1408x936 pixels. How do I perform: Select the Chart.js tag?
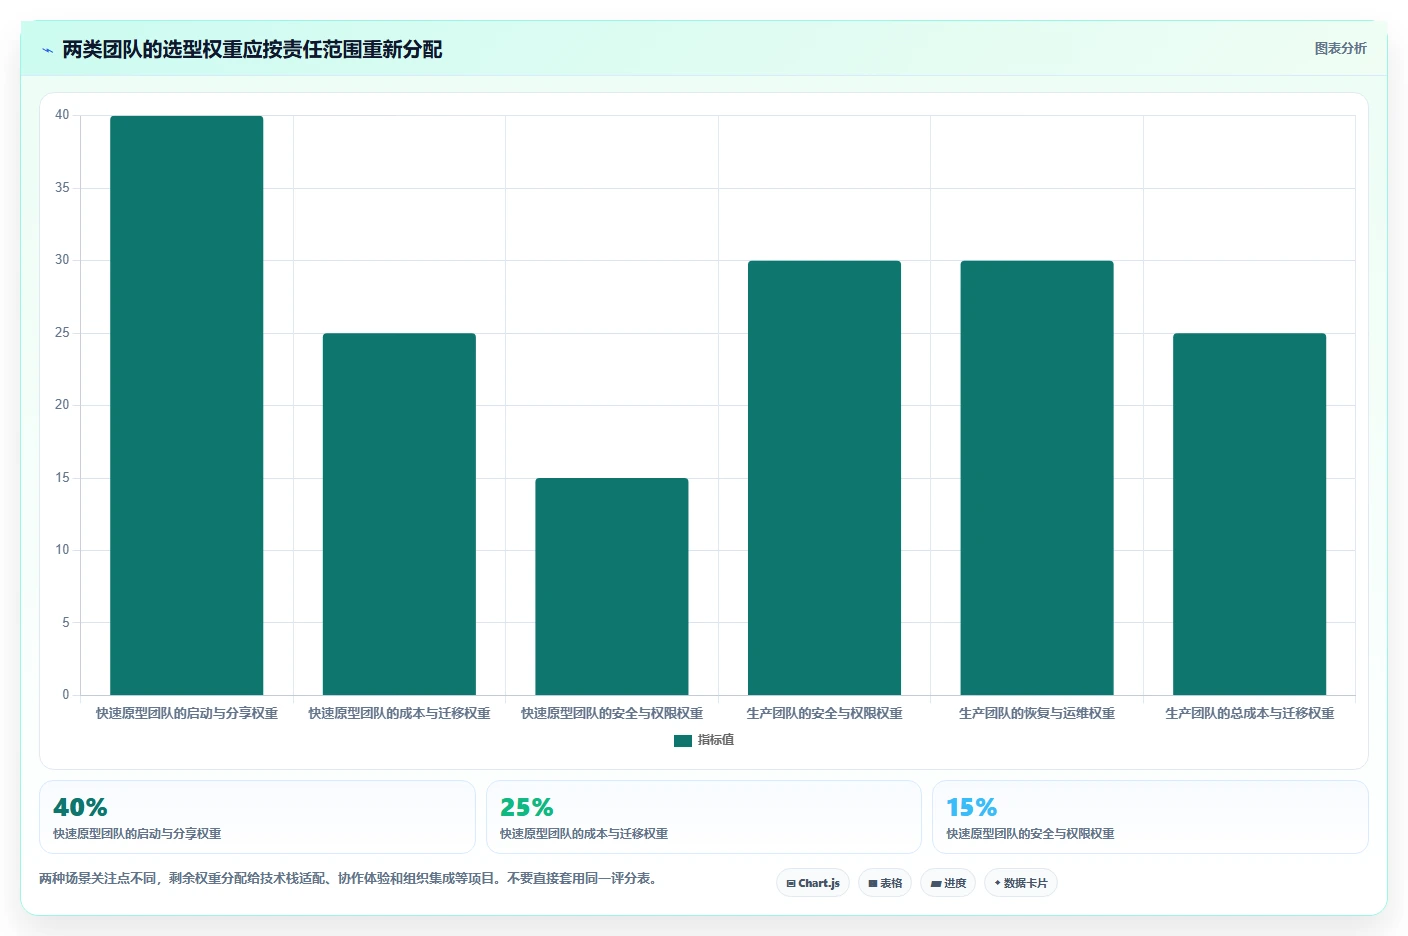813,883
